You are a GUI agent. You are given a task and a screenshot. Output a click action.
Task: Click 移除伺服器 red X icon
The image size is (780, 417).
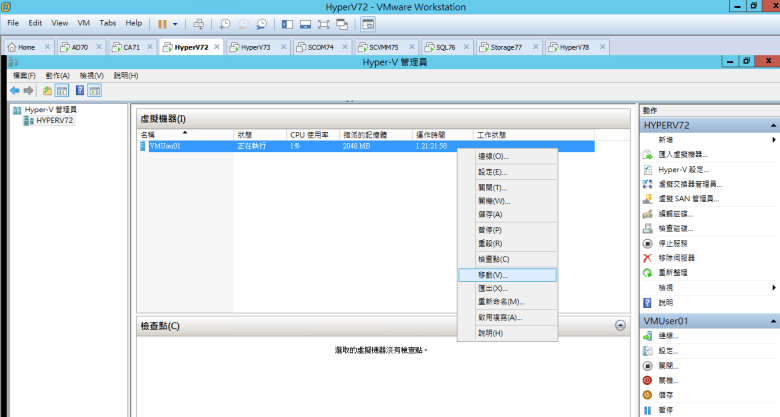coord(648,258)
